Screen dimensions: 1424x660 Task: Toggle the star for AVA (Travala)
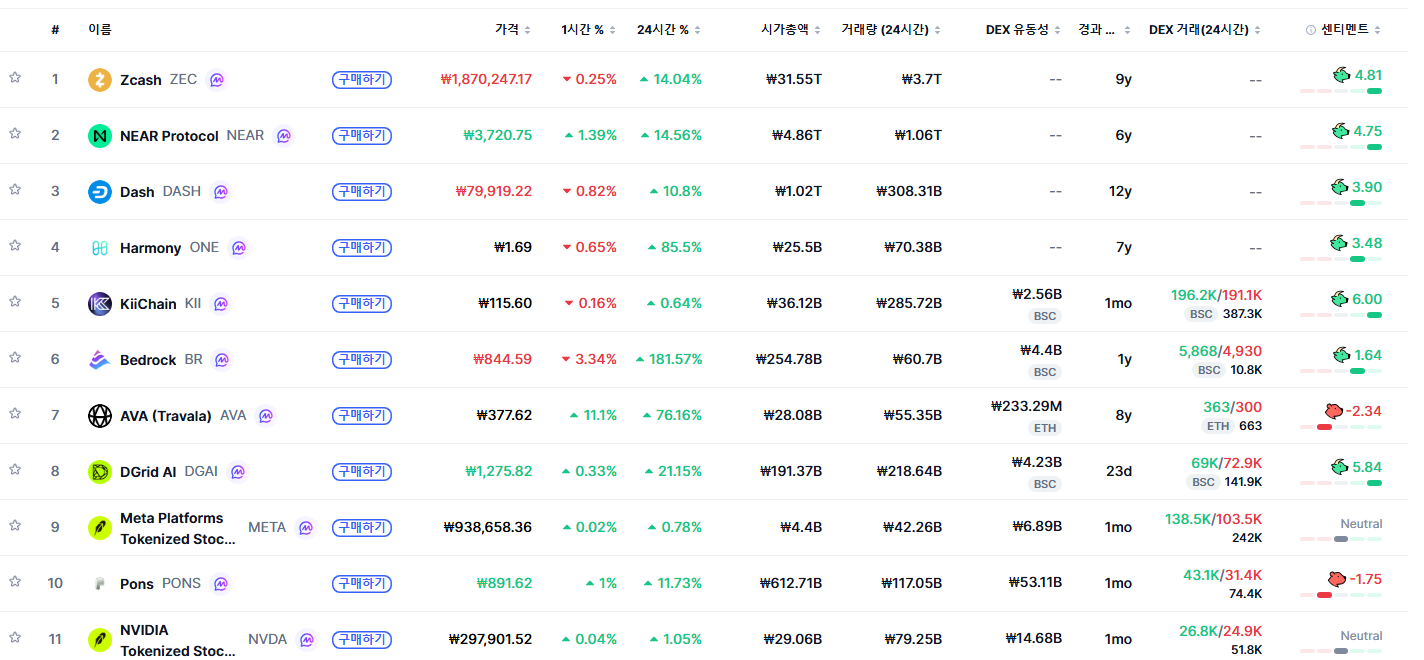[x=15, y=414]
